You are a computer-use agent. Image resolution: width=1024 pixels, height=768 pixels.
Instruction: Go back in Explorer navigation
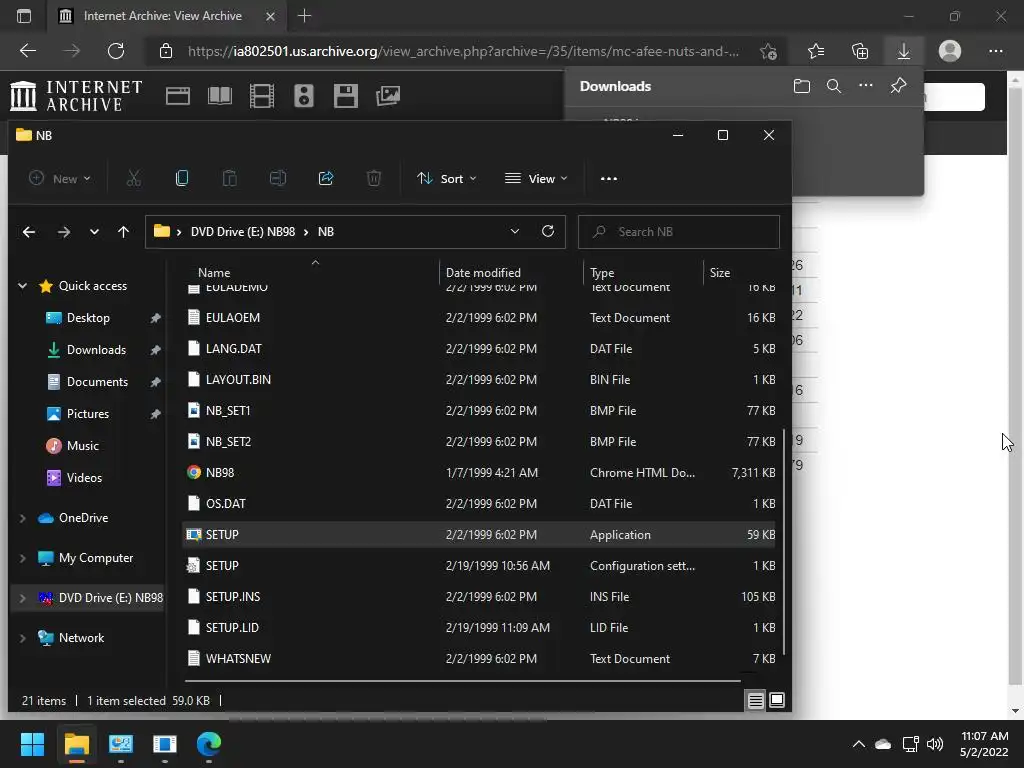pyautogui.click(x=29, y=232)
